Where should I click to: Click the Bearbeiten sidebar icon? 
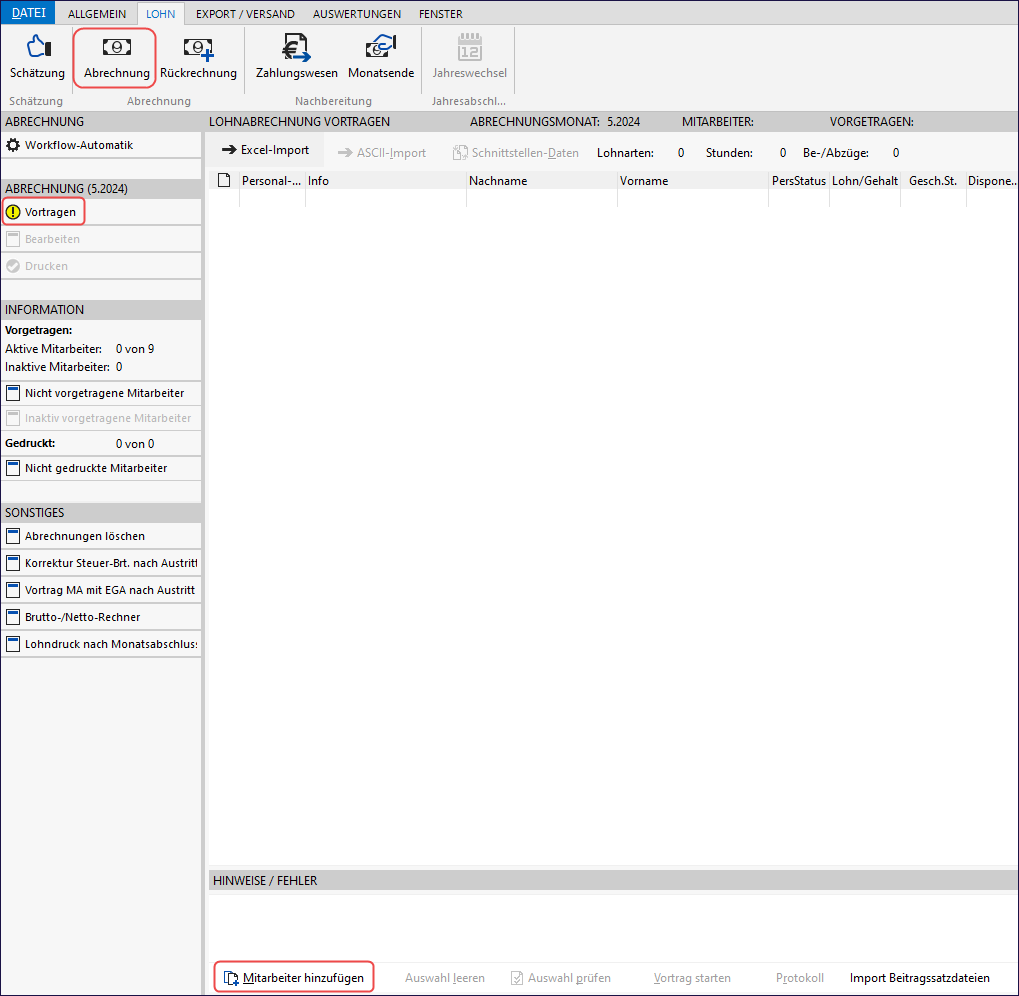tap(13, 239)
